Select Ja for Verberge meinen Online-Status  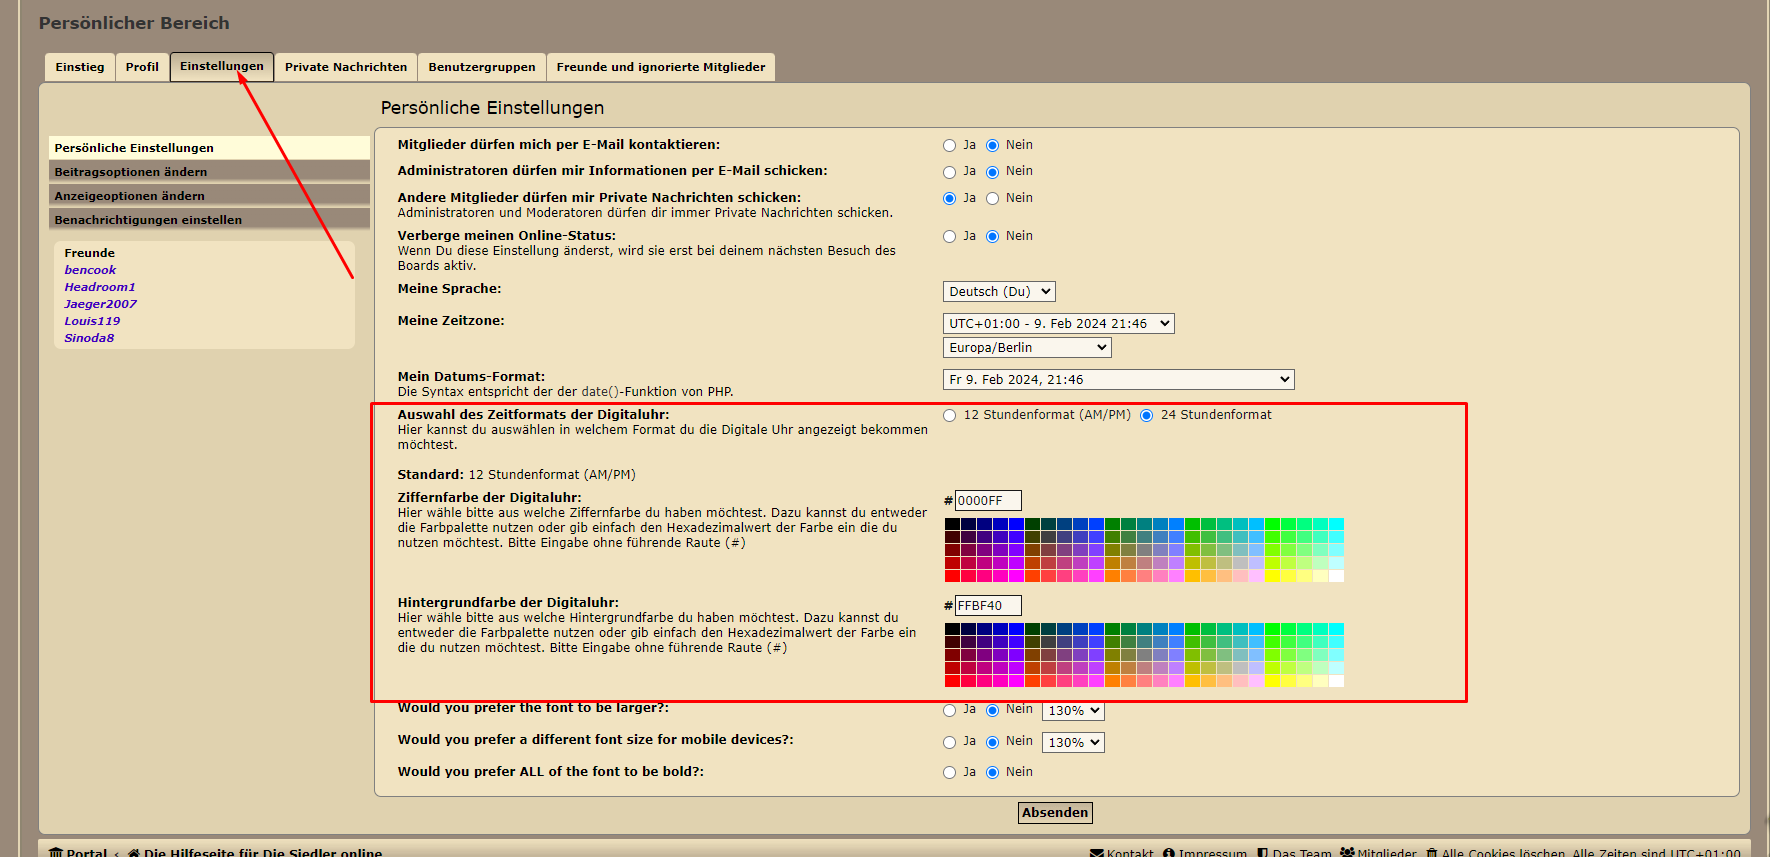[950, 237]
